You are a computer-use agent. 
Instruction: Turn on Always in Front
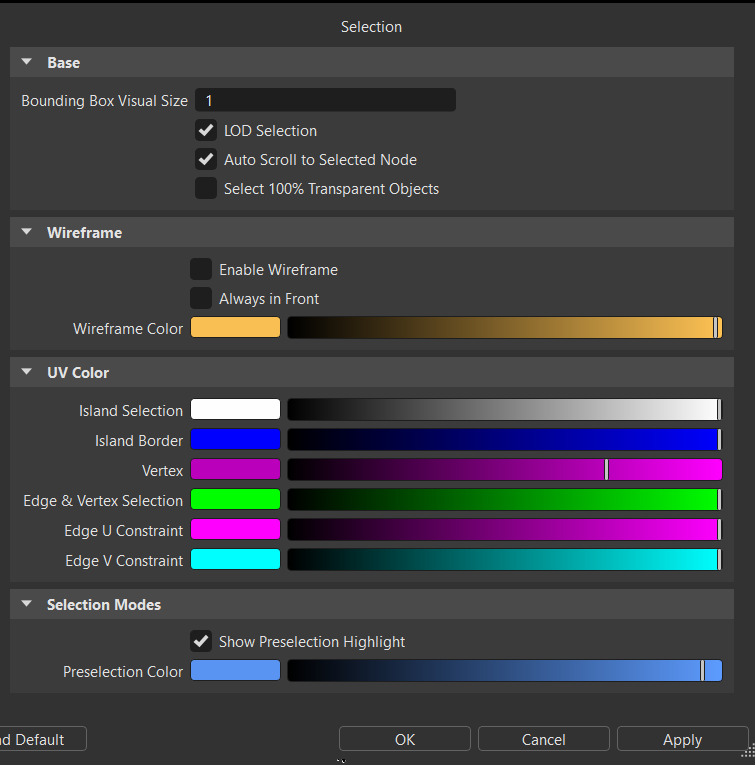(201, 298)
